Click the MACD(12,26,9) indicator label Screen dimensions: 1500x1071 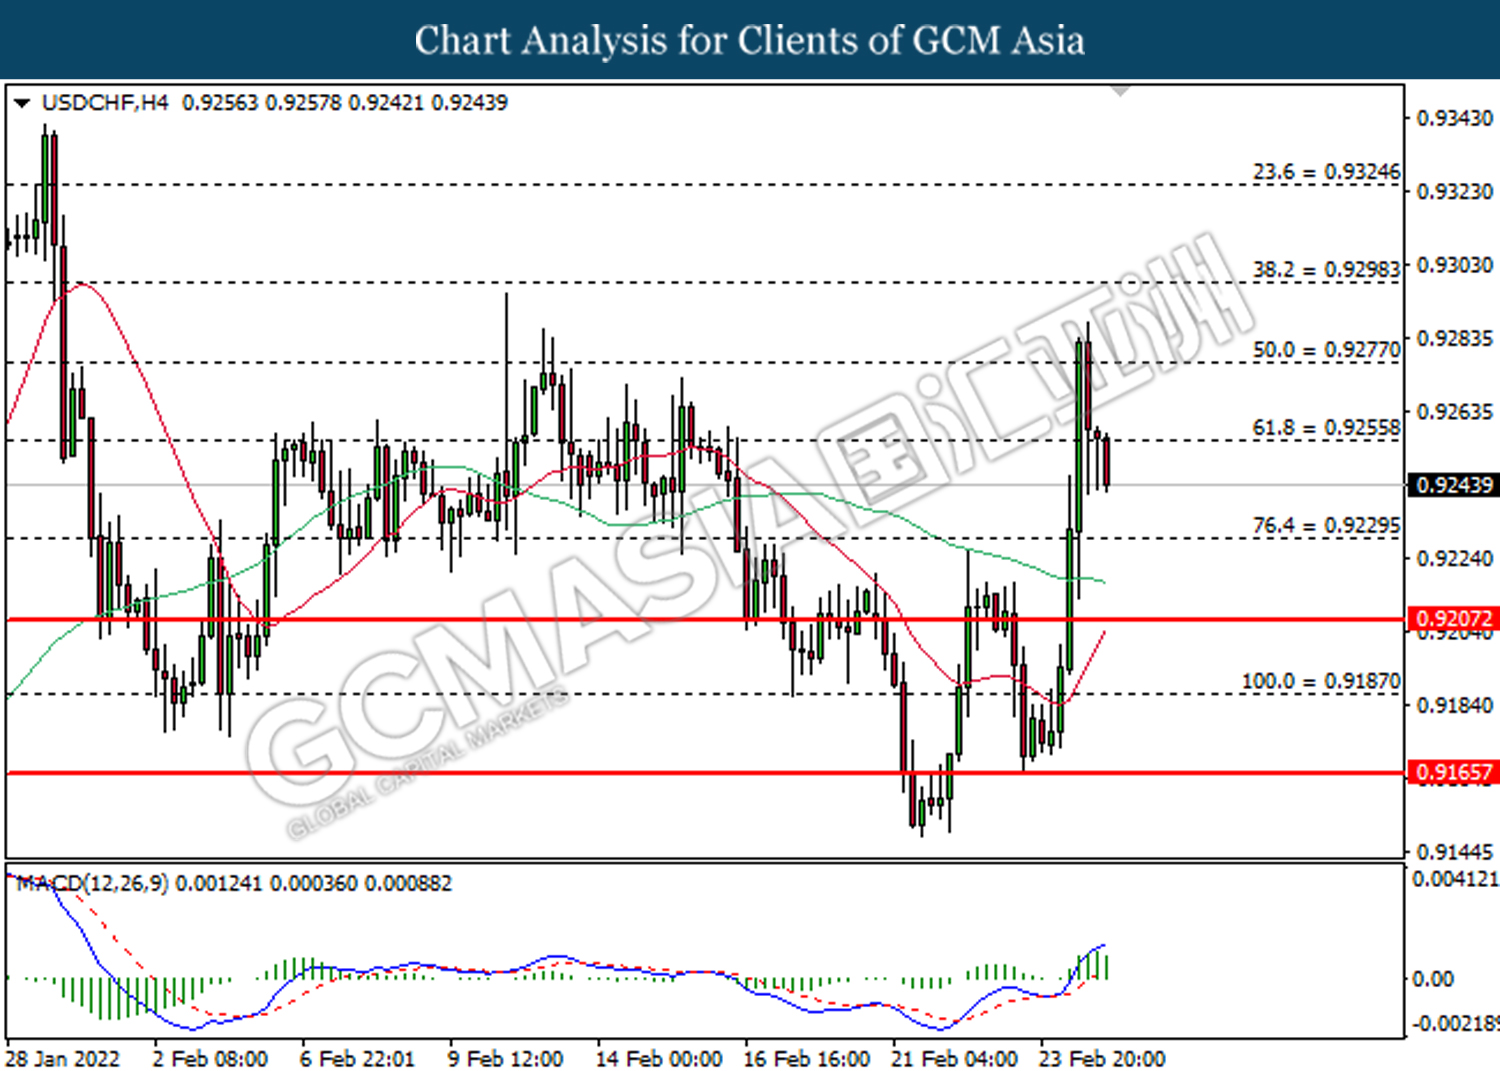(92, 884)
